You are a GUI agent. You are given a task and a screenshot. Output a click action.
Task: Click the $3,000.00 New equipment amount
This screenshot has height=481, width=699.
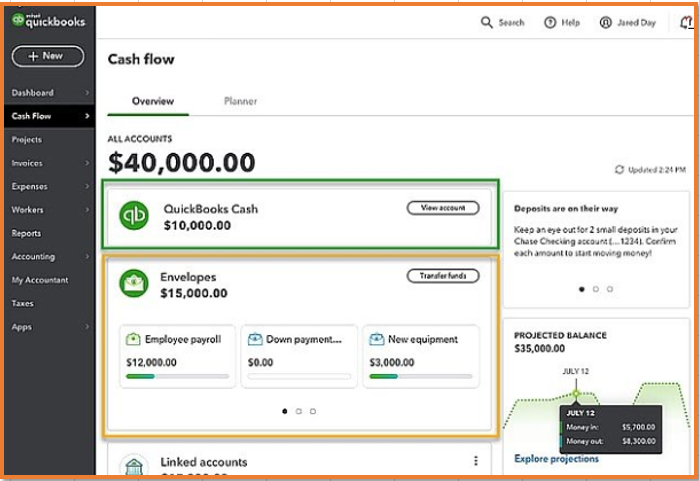click(392, 362)
